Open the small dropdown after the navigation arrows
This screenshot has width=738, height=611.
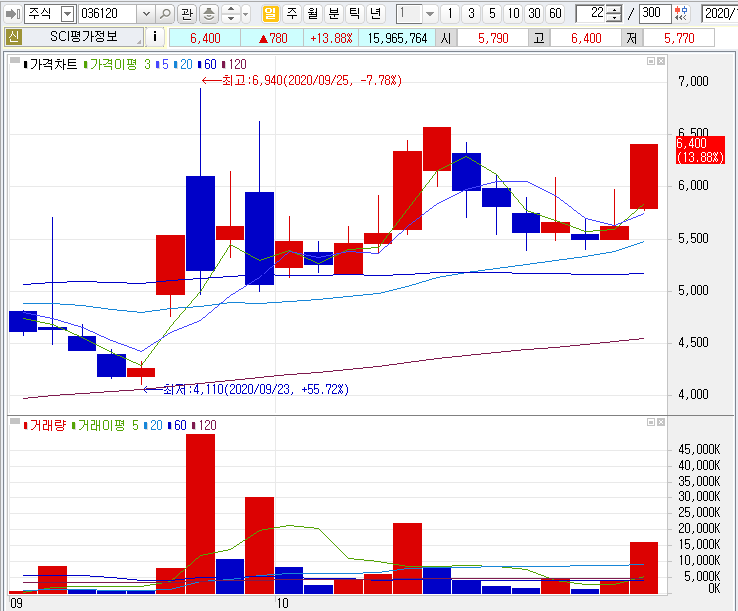pos(246,14)
